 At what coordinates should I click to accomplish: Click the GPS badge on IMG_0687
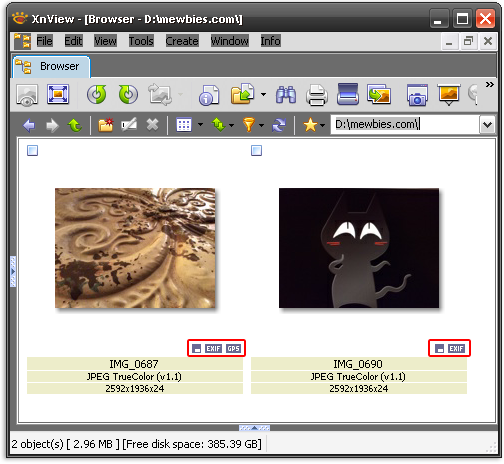point(233,349)
